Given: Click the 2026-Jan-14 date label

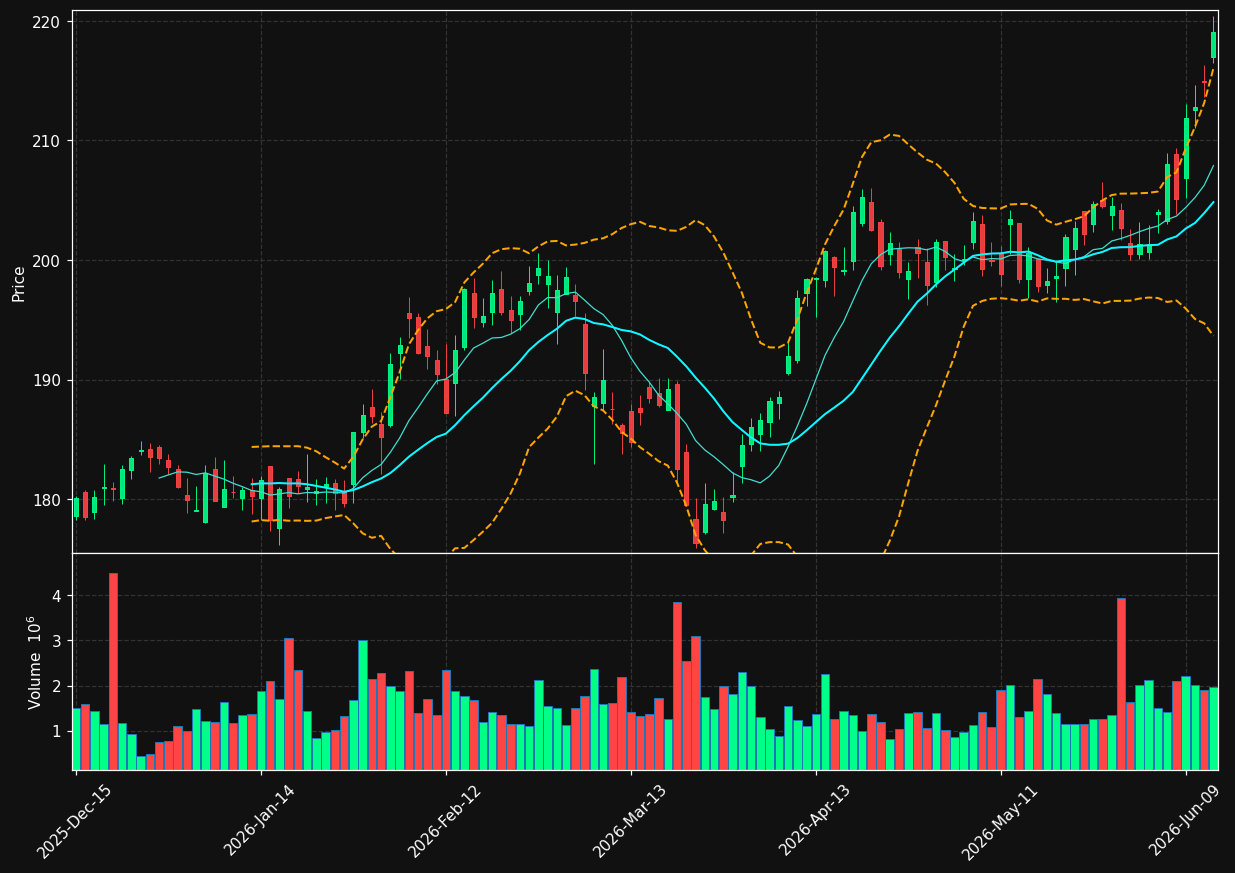Looking at the screenshot, I should coord(260,821).
